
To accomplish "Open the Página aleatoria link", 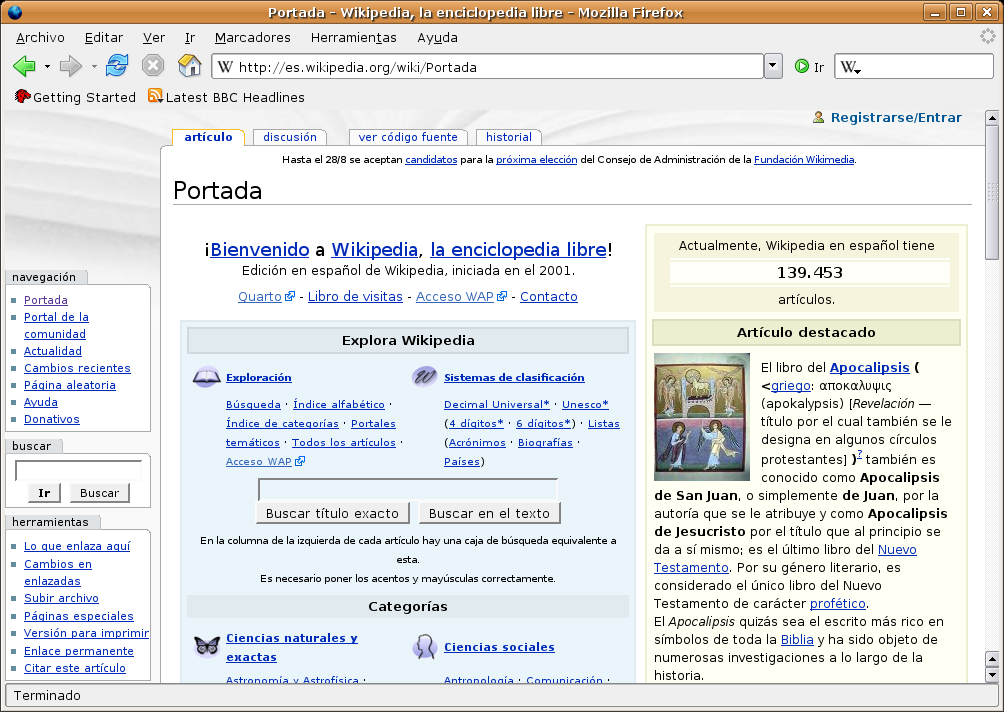I will tap(70, 385).
